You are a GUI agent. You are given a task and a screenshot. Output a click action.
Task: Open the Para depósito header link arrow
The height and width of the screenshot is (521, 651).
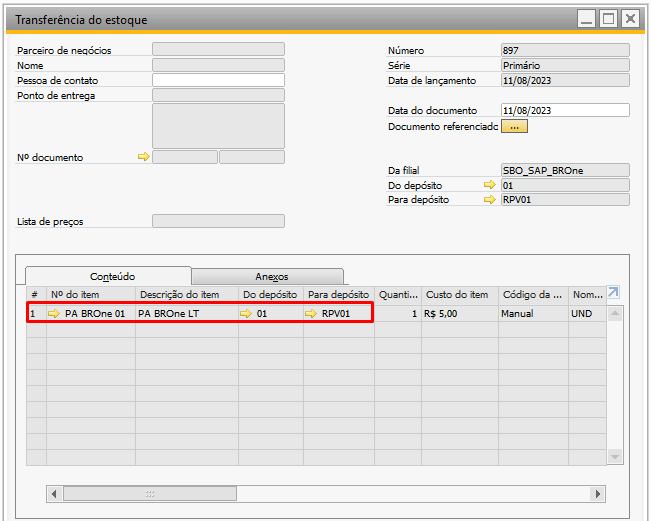[x=489, y=200]
